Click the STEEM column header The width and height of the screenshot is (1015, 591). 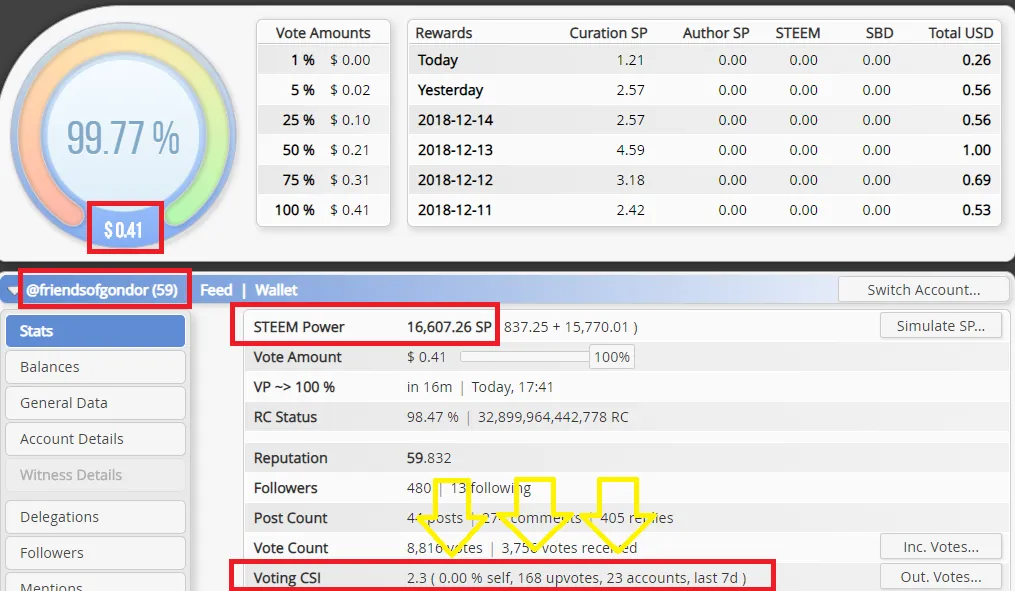tap(798, 33)
